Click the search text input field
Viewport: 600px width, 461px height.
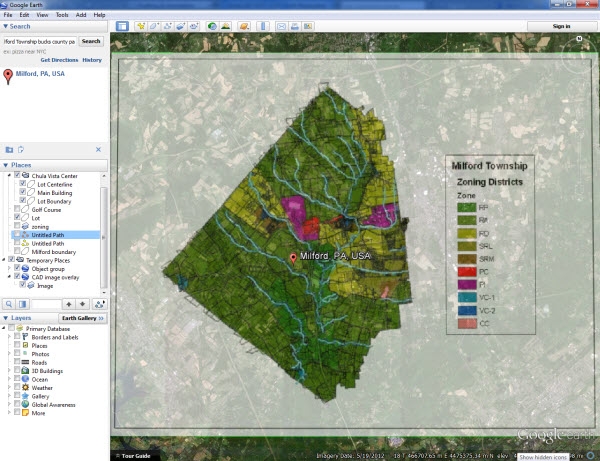click(39, 41)
